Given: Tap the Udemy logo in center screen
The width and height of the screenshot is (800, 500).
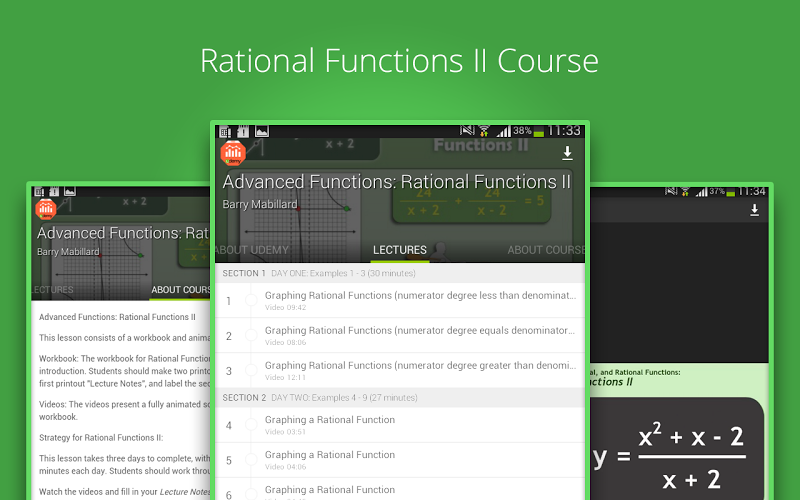Looking at the screenshot, I should pos(233,153).
